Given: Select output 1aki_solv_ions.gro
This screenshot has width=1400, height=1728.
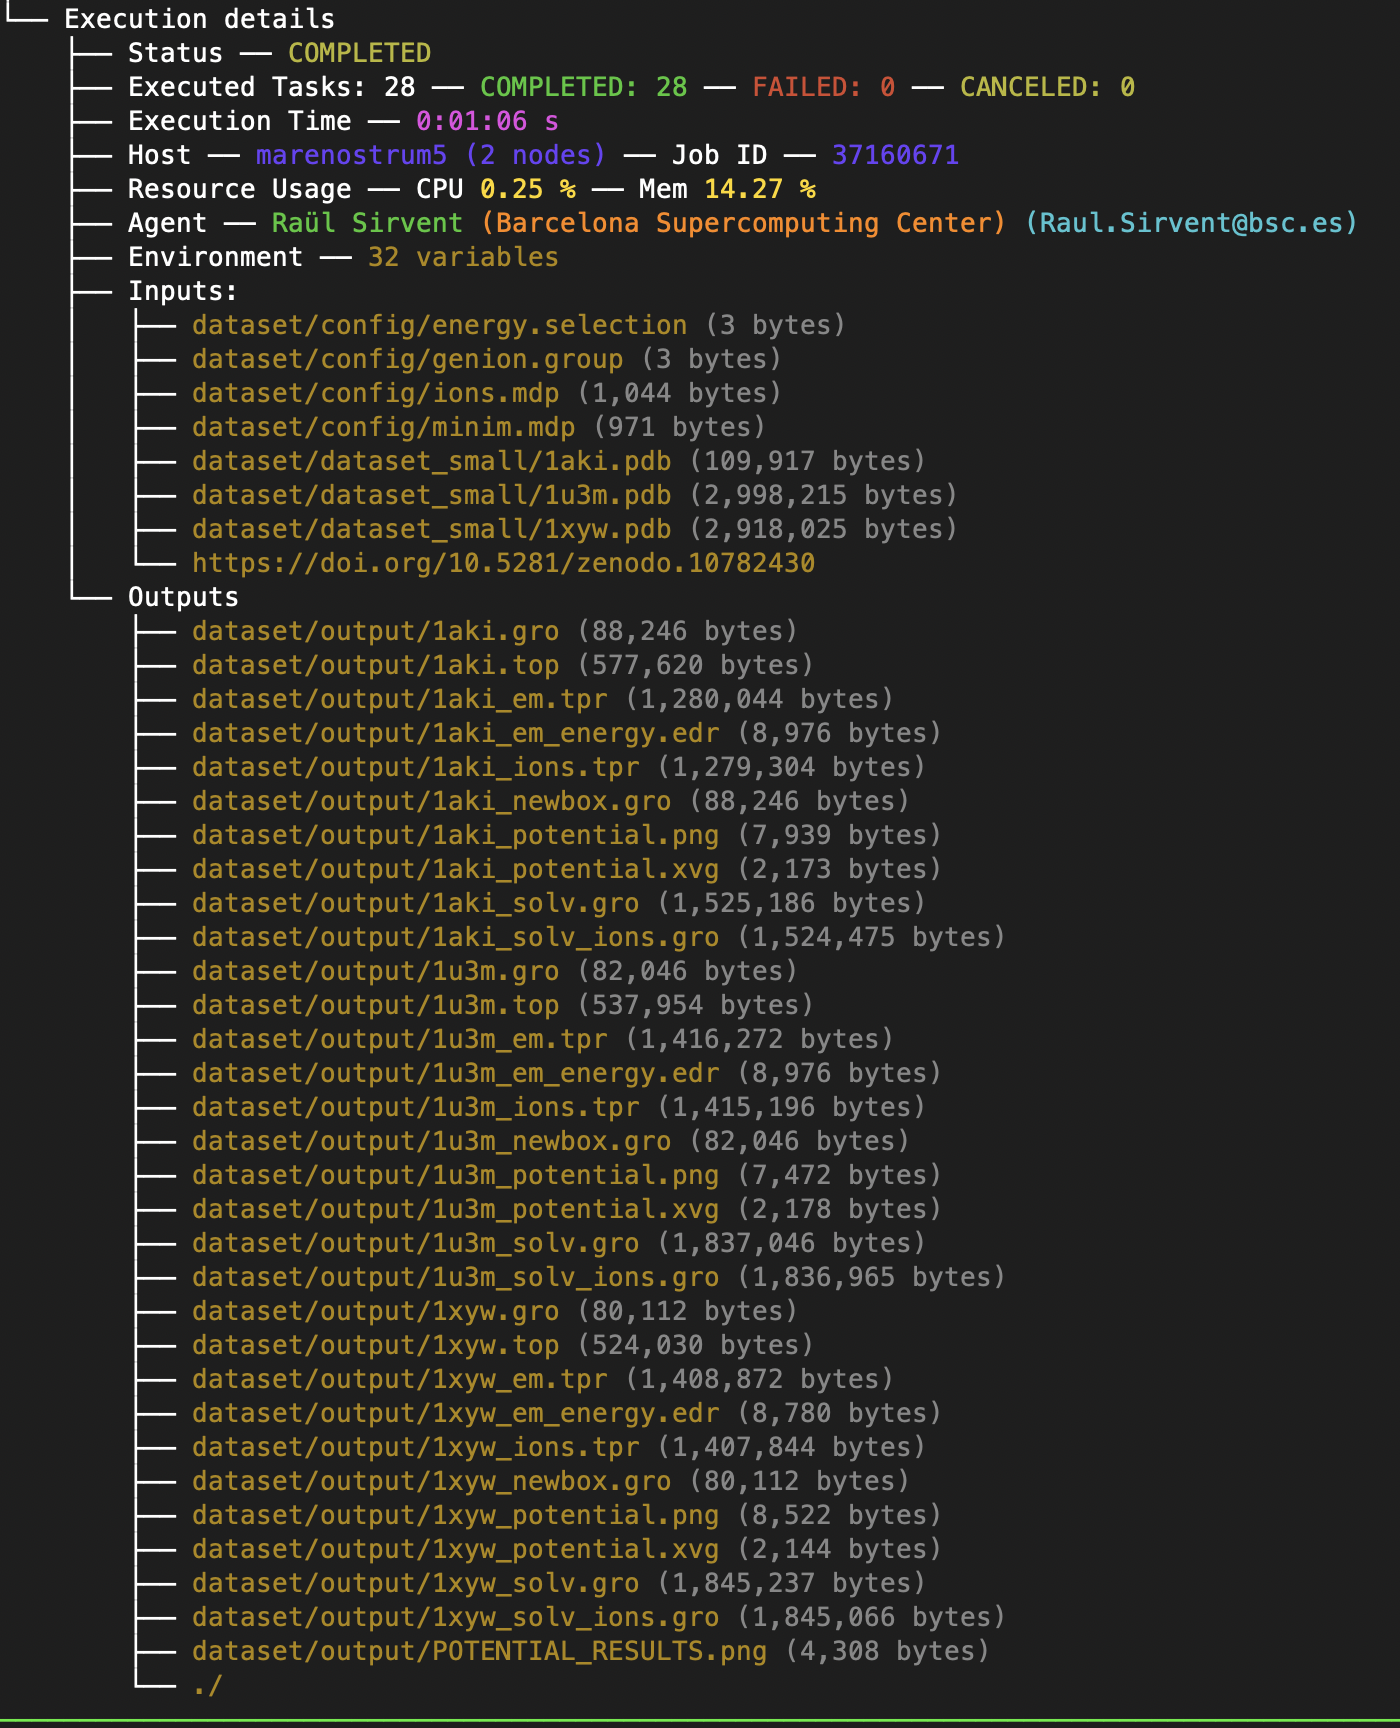Looking at the screenshot, I should [x=455, y=937].
